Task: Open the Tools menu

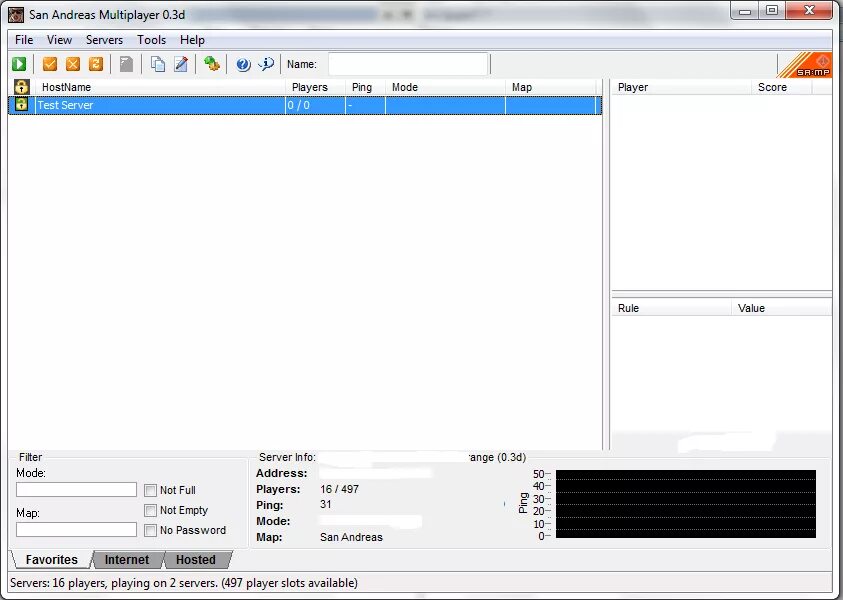Action: 151,40
